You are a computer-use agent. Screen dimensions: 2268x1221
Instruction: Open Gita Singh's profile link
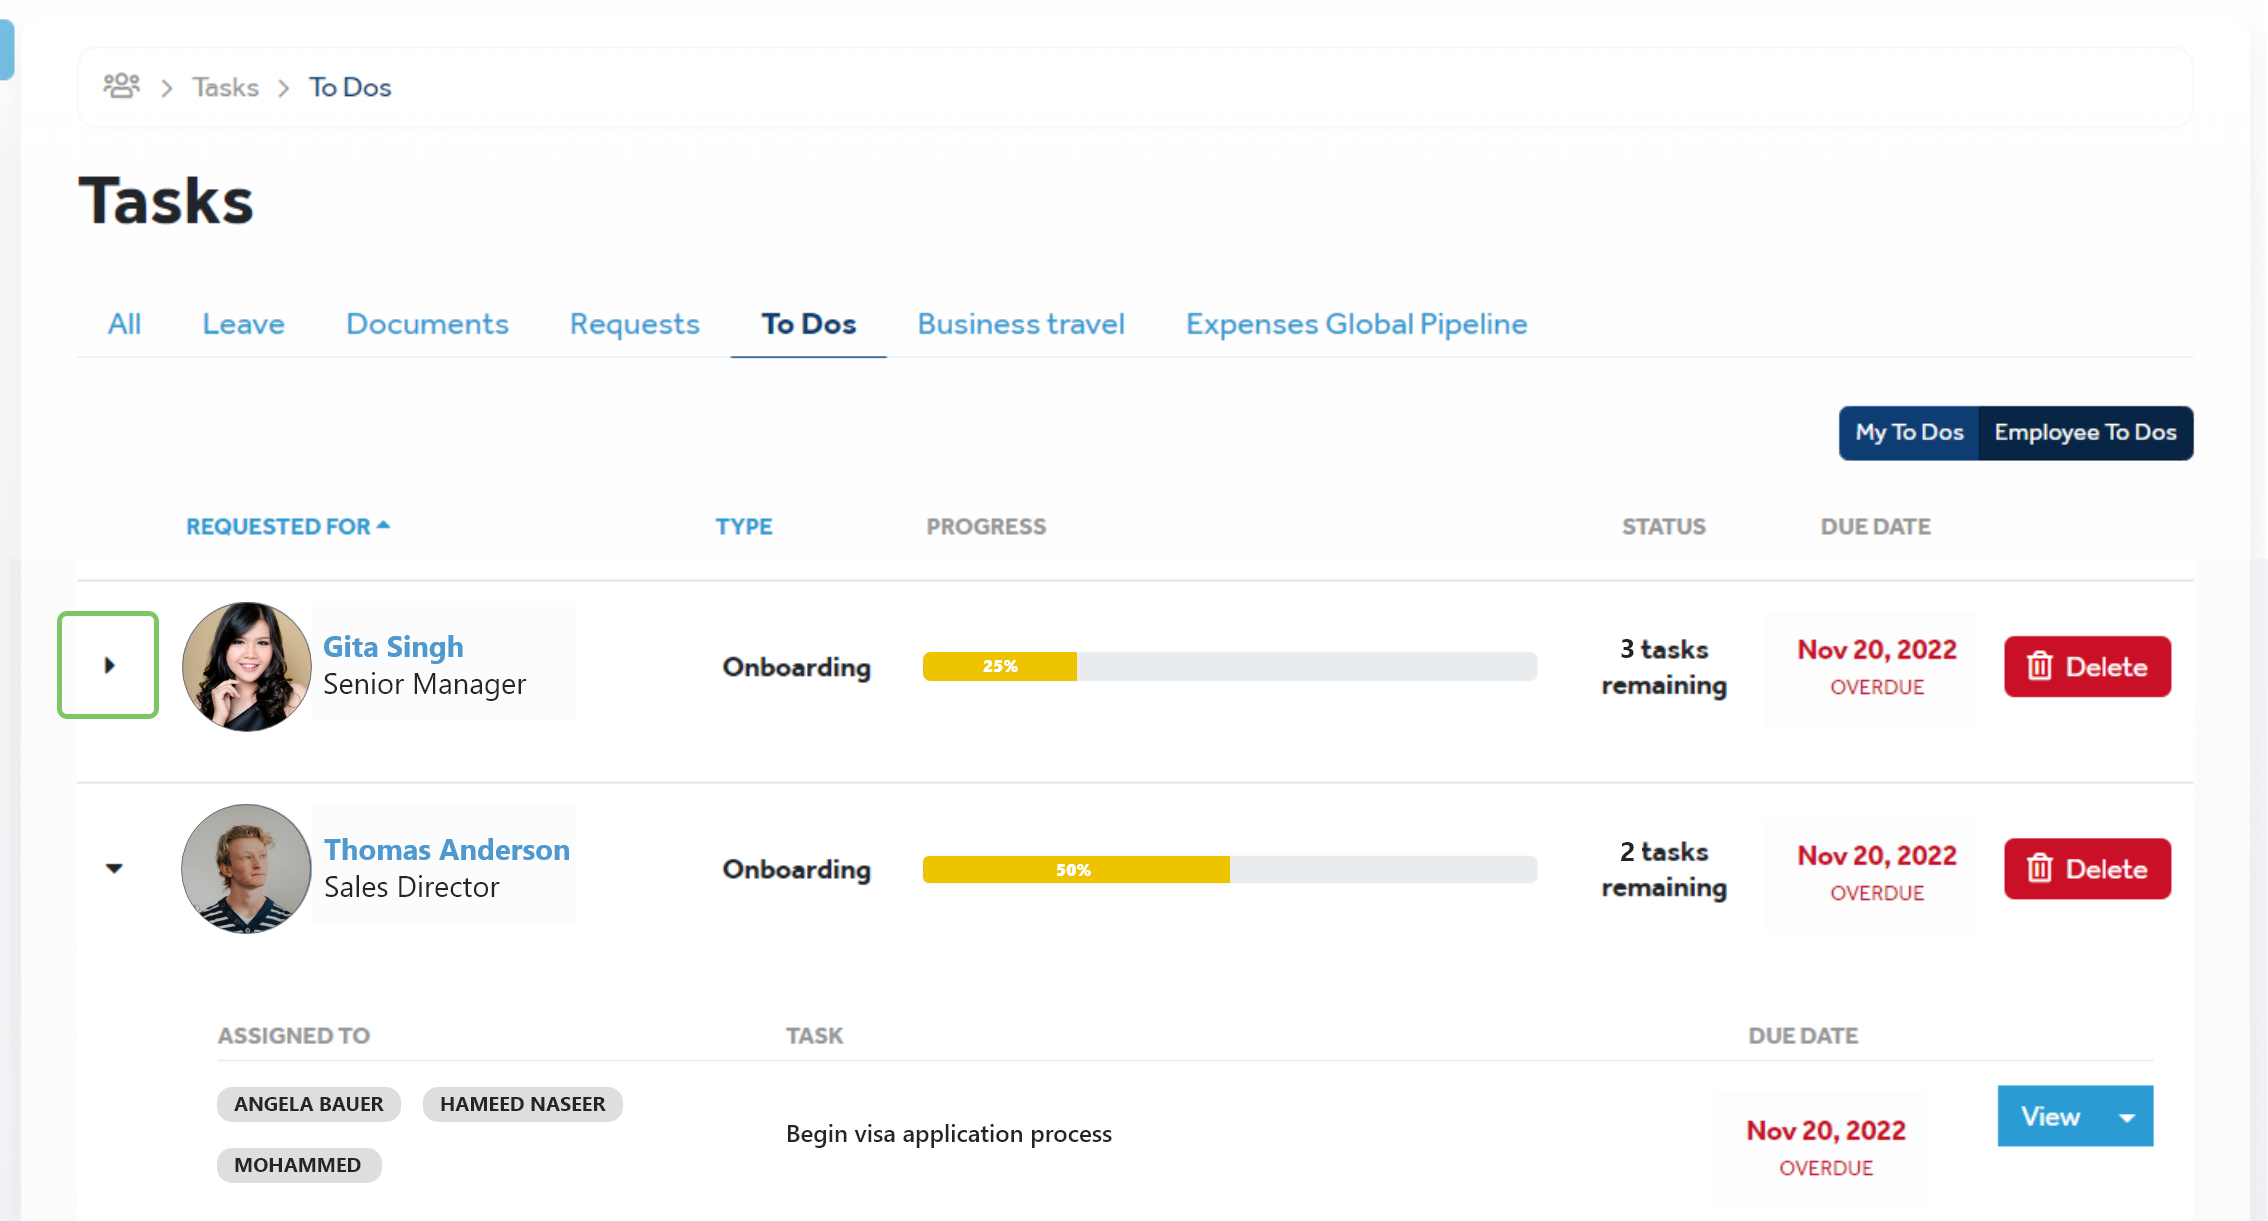[393, 647]
